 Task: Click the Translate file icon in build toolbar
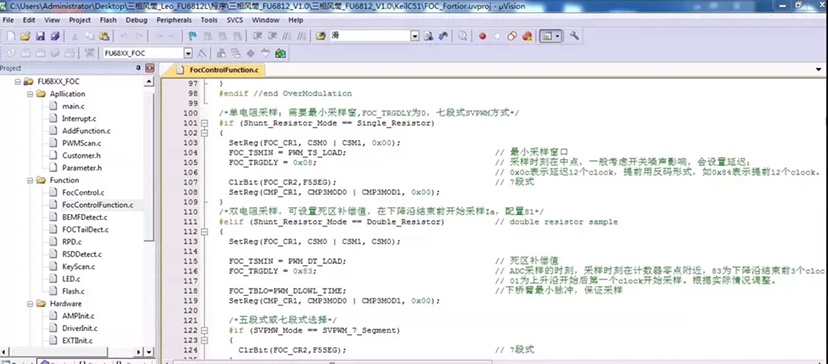pyautogui.click(x=11, y=53)
